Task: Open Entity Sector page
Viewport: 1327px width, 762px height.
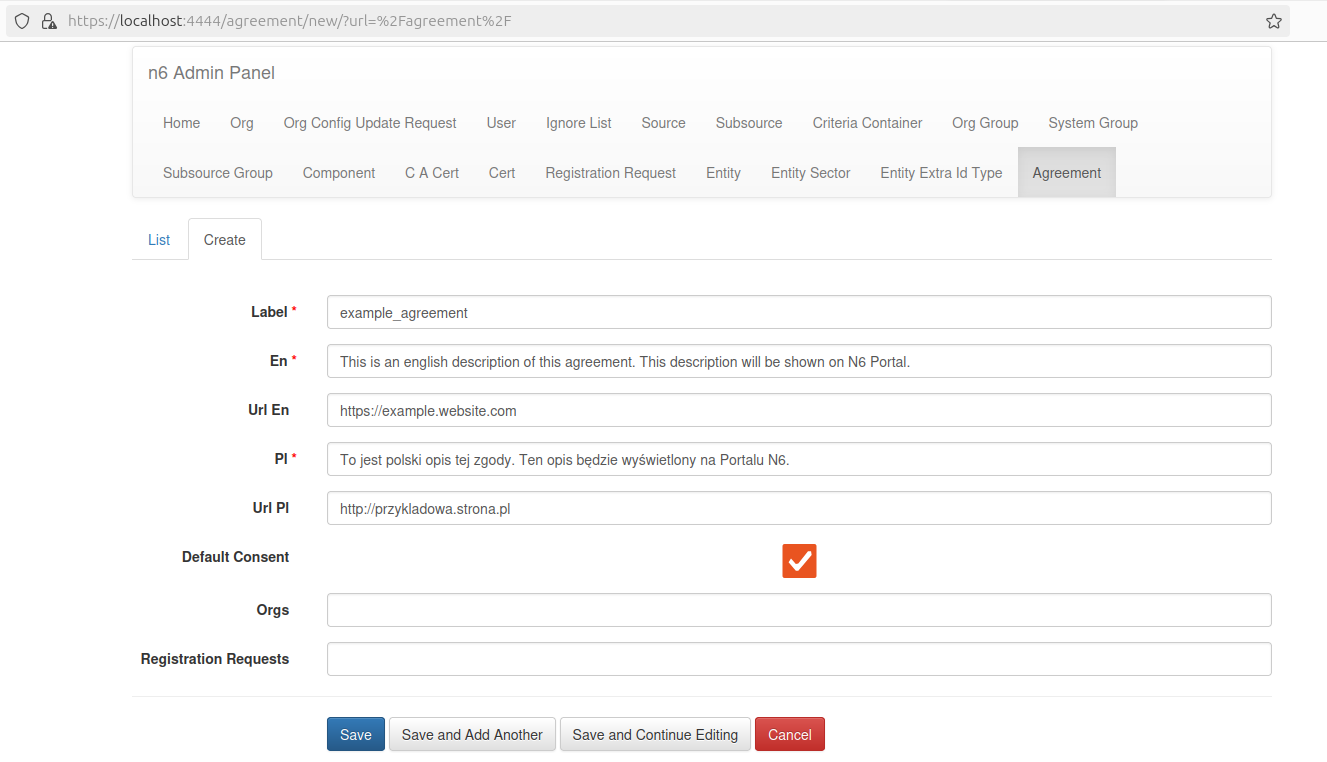Action: click(810, 173)
